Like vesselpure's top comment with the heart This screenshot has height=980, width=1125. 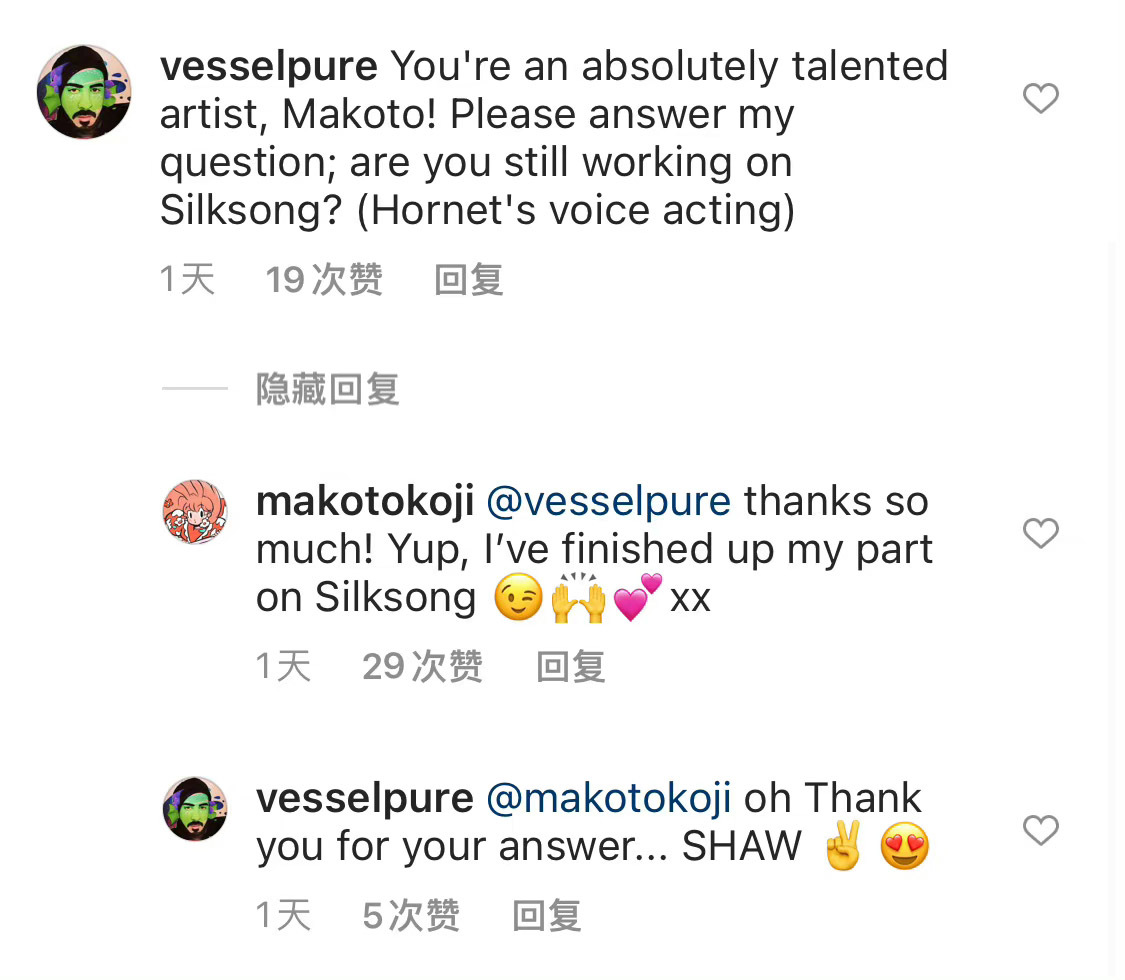click(1040, 98)
